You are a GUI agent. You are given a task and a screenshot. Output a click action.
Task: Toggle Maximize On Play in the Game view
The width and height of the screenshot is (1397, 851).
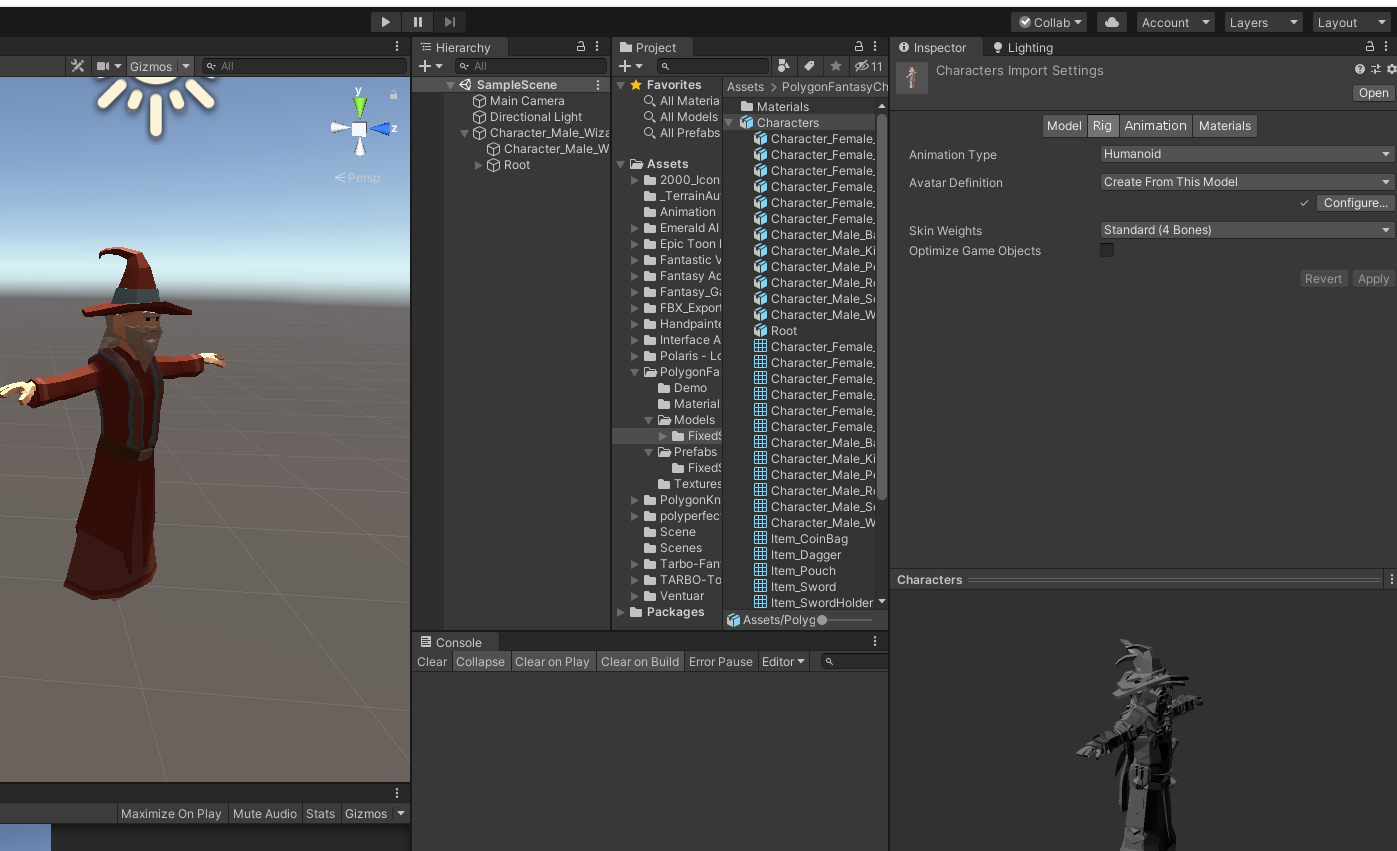click(x=171, y=813)
